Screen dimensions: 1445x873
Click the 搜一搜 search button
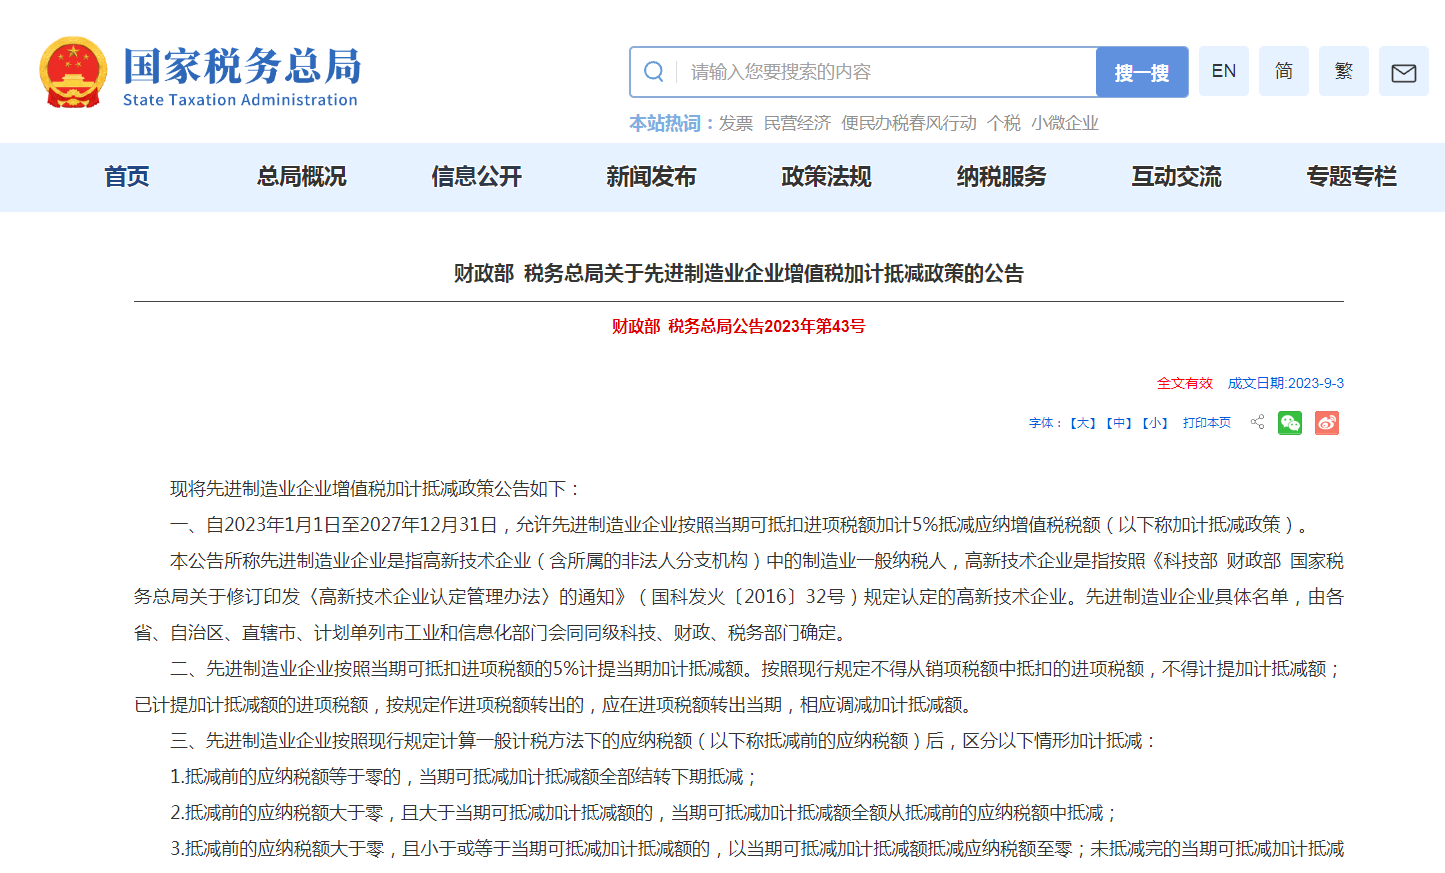coord(1142,72)
